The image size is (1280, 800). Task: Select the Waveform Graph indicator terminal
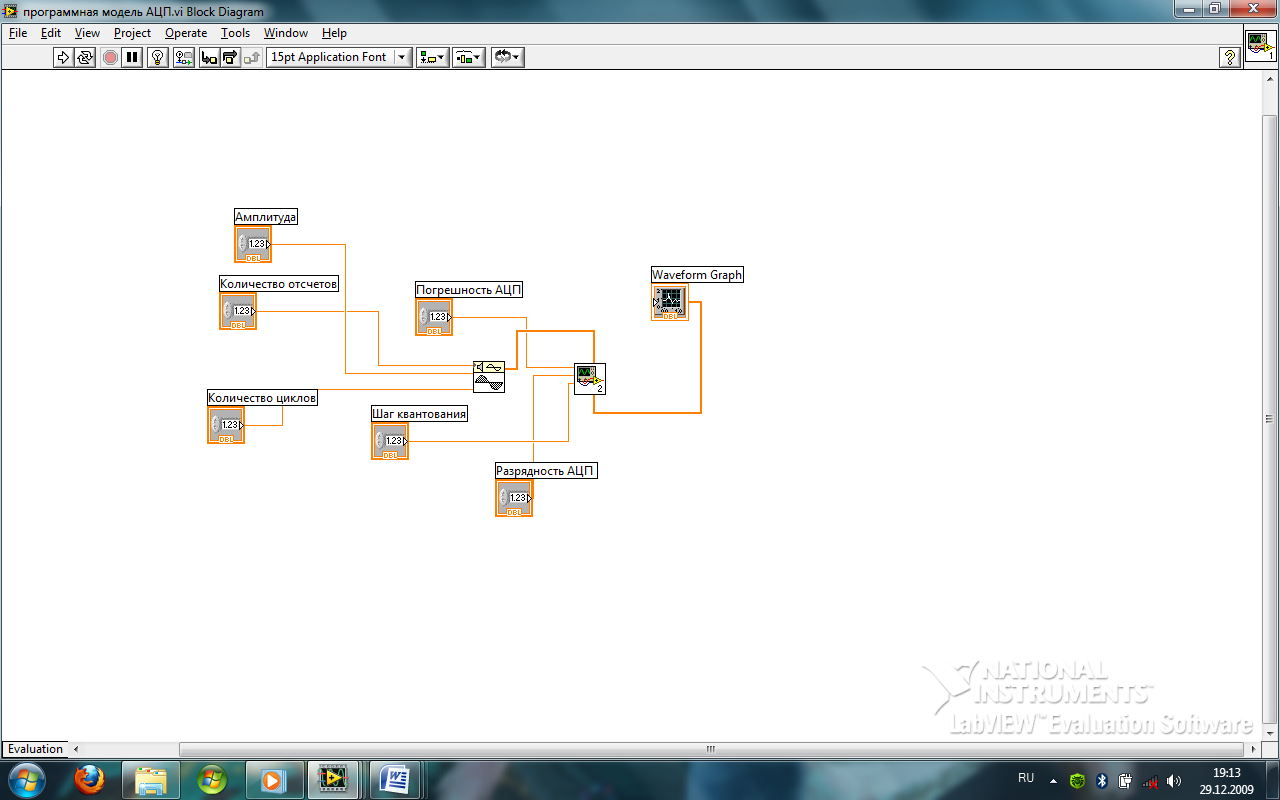click(670, 302)
